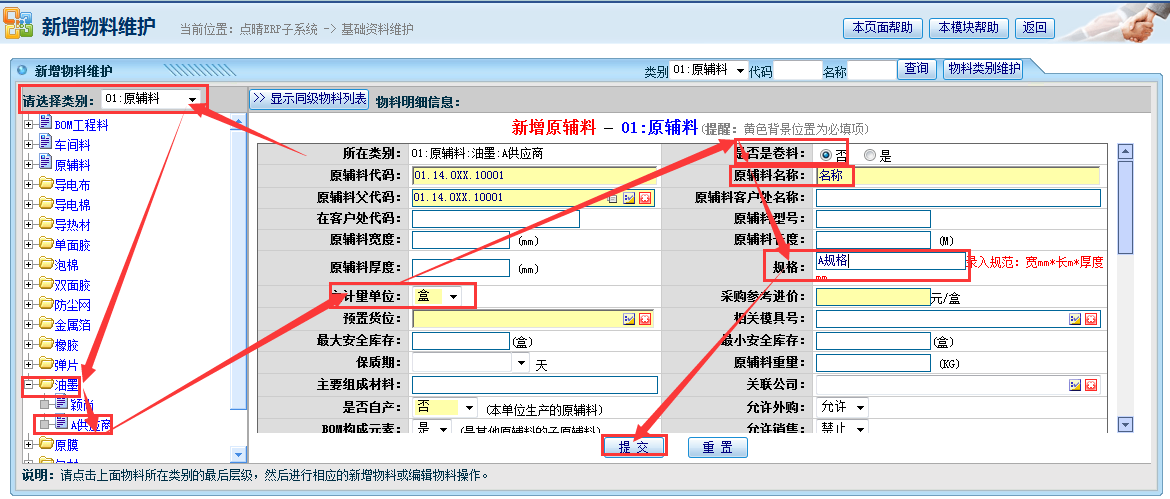The image size is (1170, 499).
Task: Open the 请选择类别 dropdown
Action: click(192, 99)
